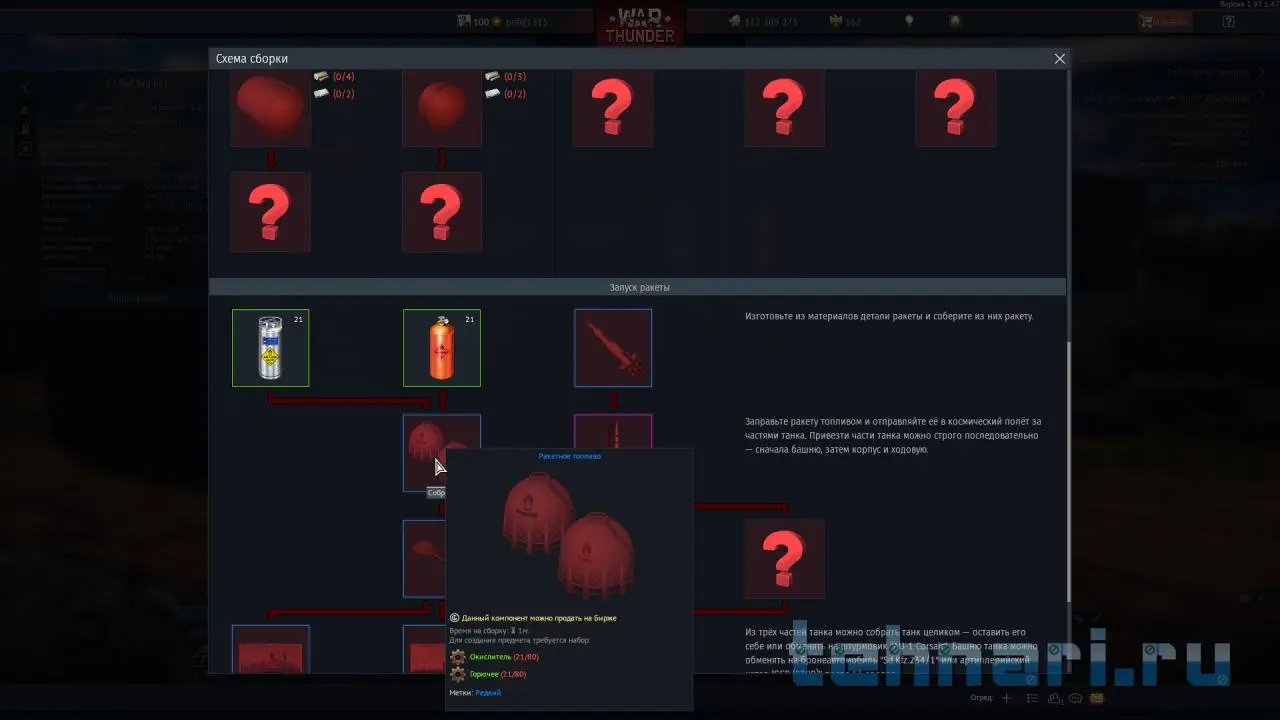The image size is (1280, 720).
Task: Click the lightbulb icon in the top bar
Action: point(909,21)
